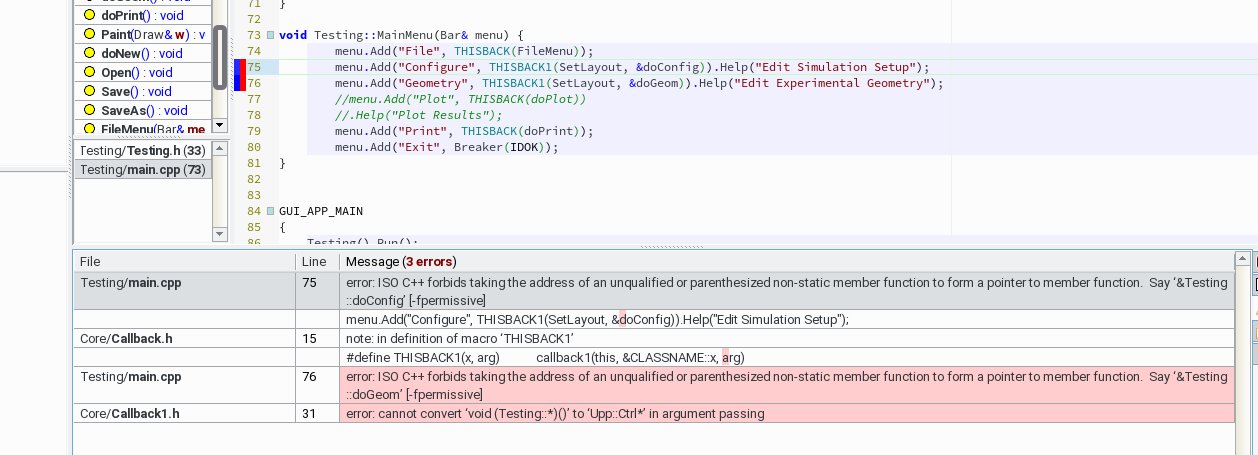Switch to the Testing/Testing.h file entry

coord(142,150)
